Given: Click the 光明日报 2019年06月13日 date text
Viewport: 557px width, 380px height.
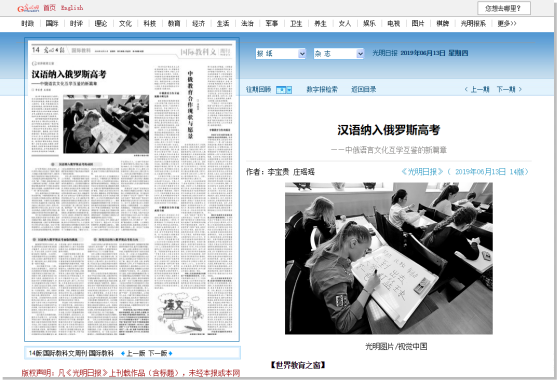Looking at the screenshot, I should tap(420, 53).
